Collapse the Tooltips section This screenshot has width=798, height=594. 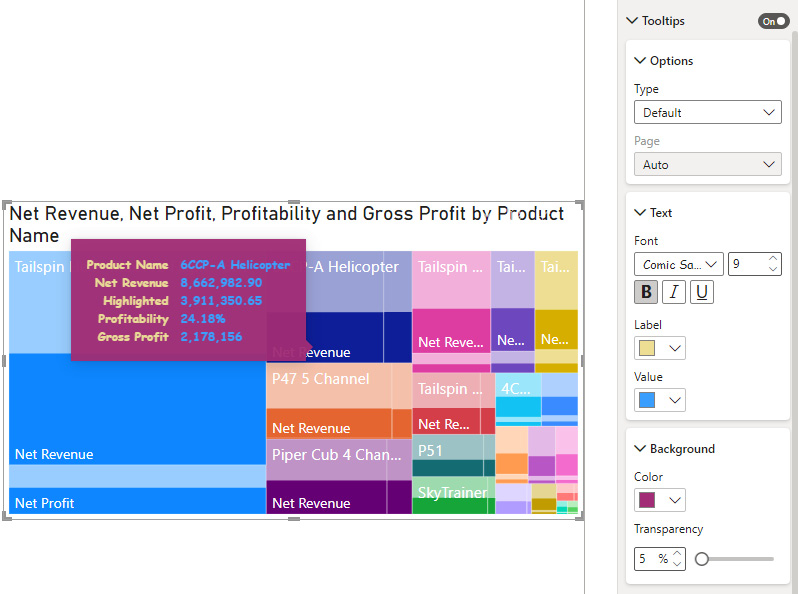(x=632, y=21)
